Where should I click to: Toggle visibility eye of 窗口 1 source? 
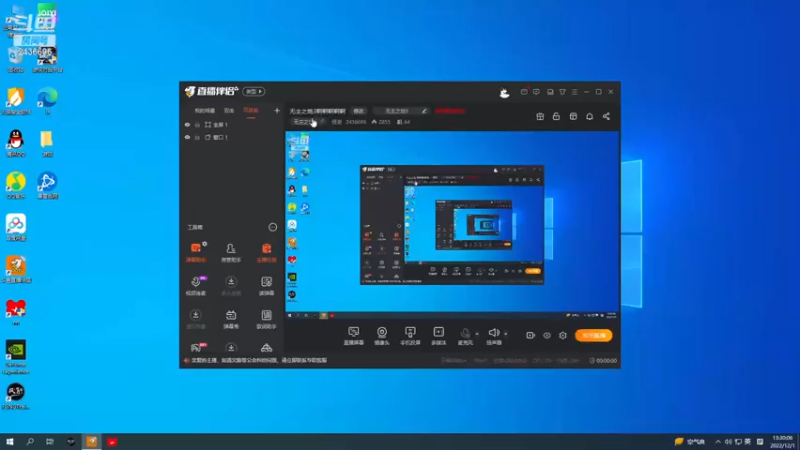187,137
